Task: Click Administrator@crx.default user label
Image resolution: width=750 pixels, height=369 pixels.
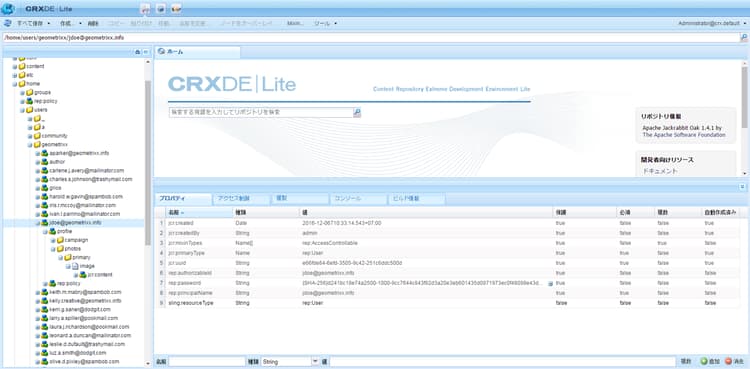Action: [710, 23]
